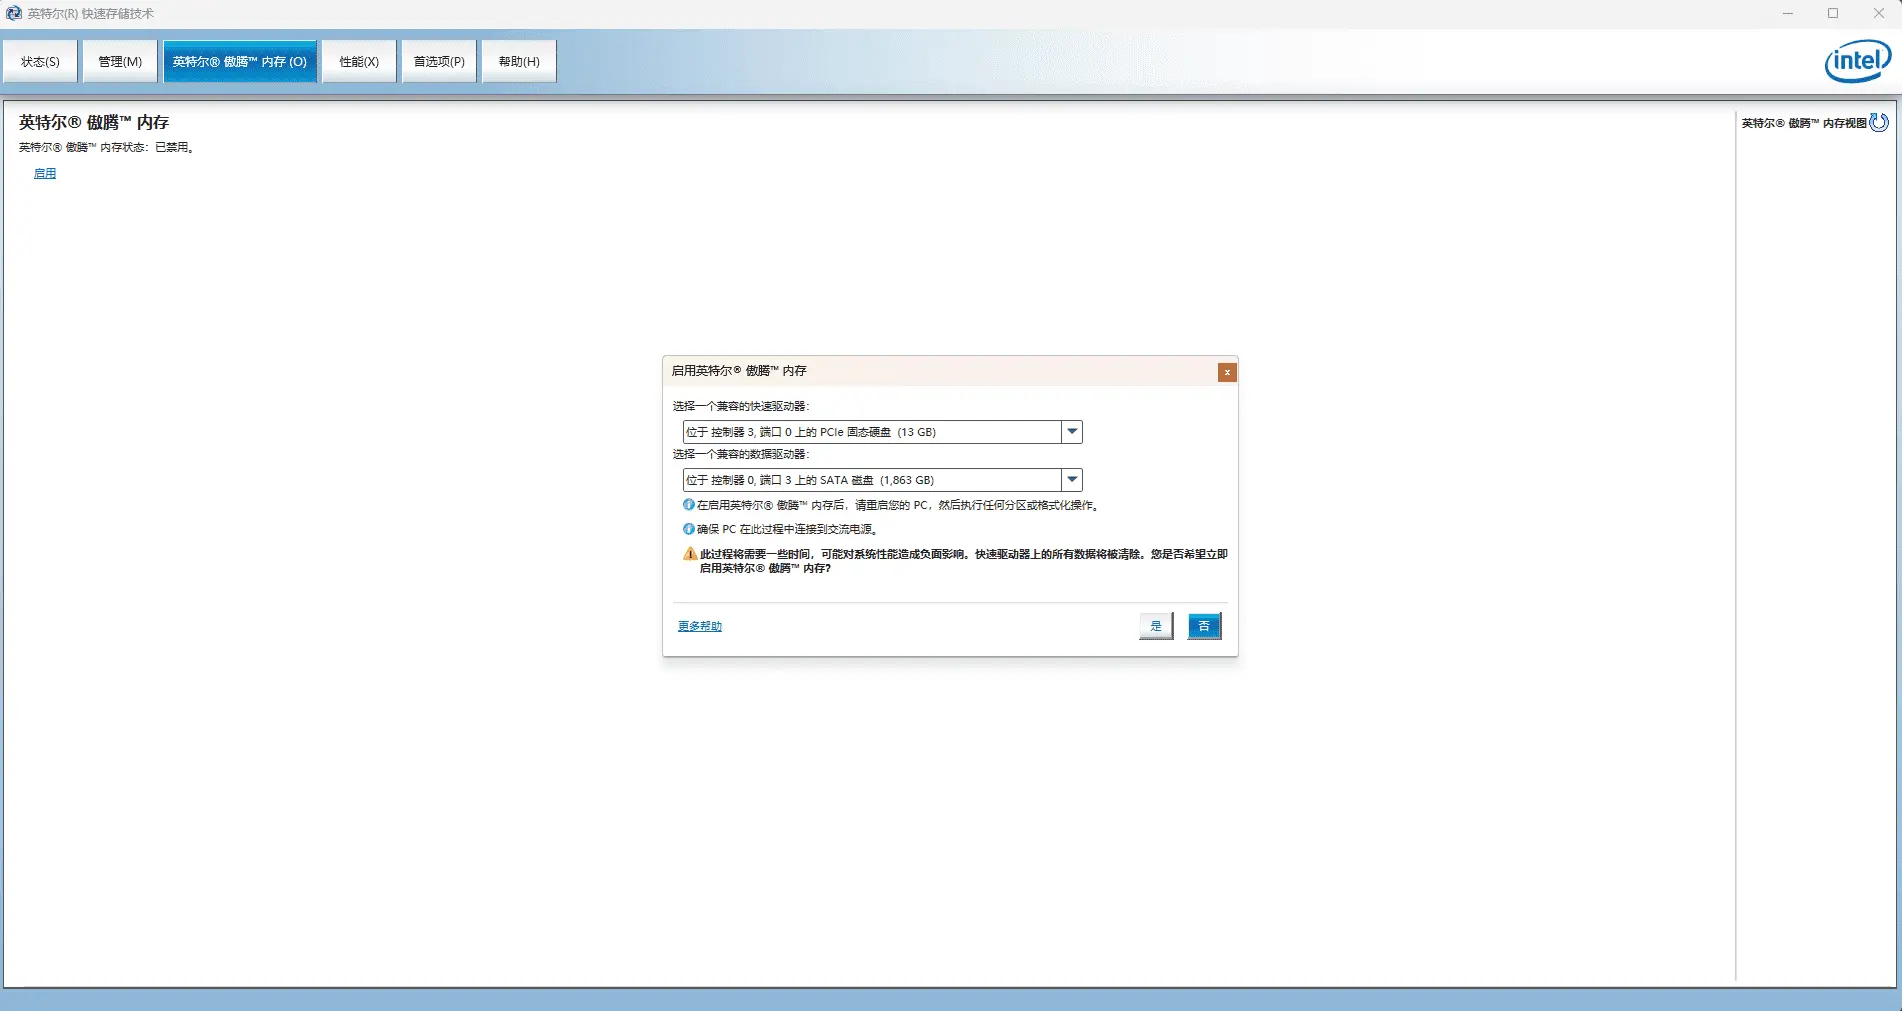Select the 英特尔 傲腾 内存 (O) tab
Image resolution: width=1902 pixels, height=1011 pixels.
pos(240,62)
